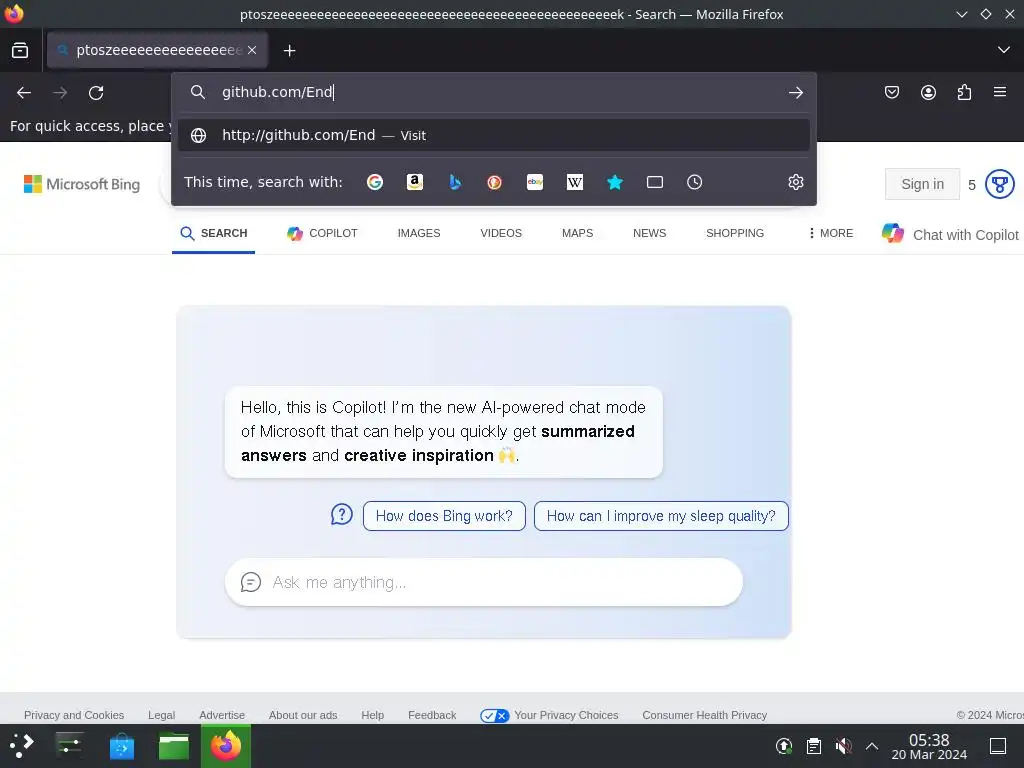1024x768 pixels.
Task: Click Chat with Copilot
Action: pos(950,234)
